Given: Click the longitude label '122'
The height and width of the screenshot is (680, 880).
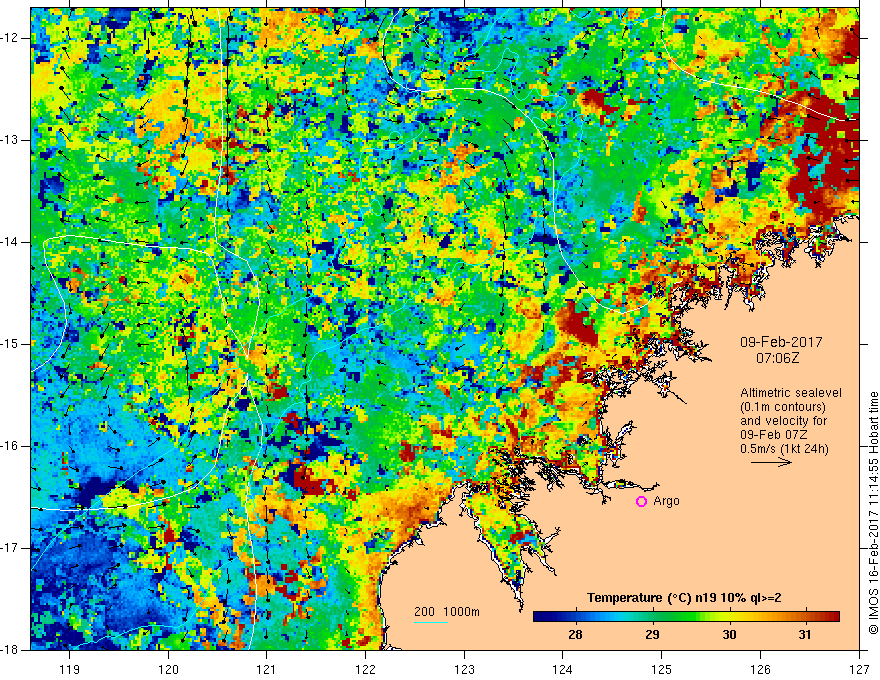Looking at the screenshot, I should coord(365,669).
